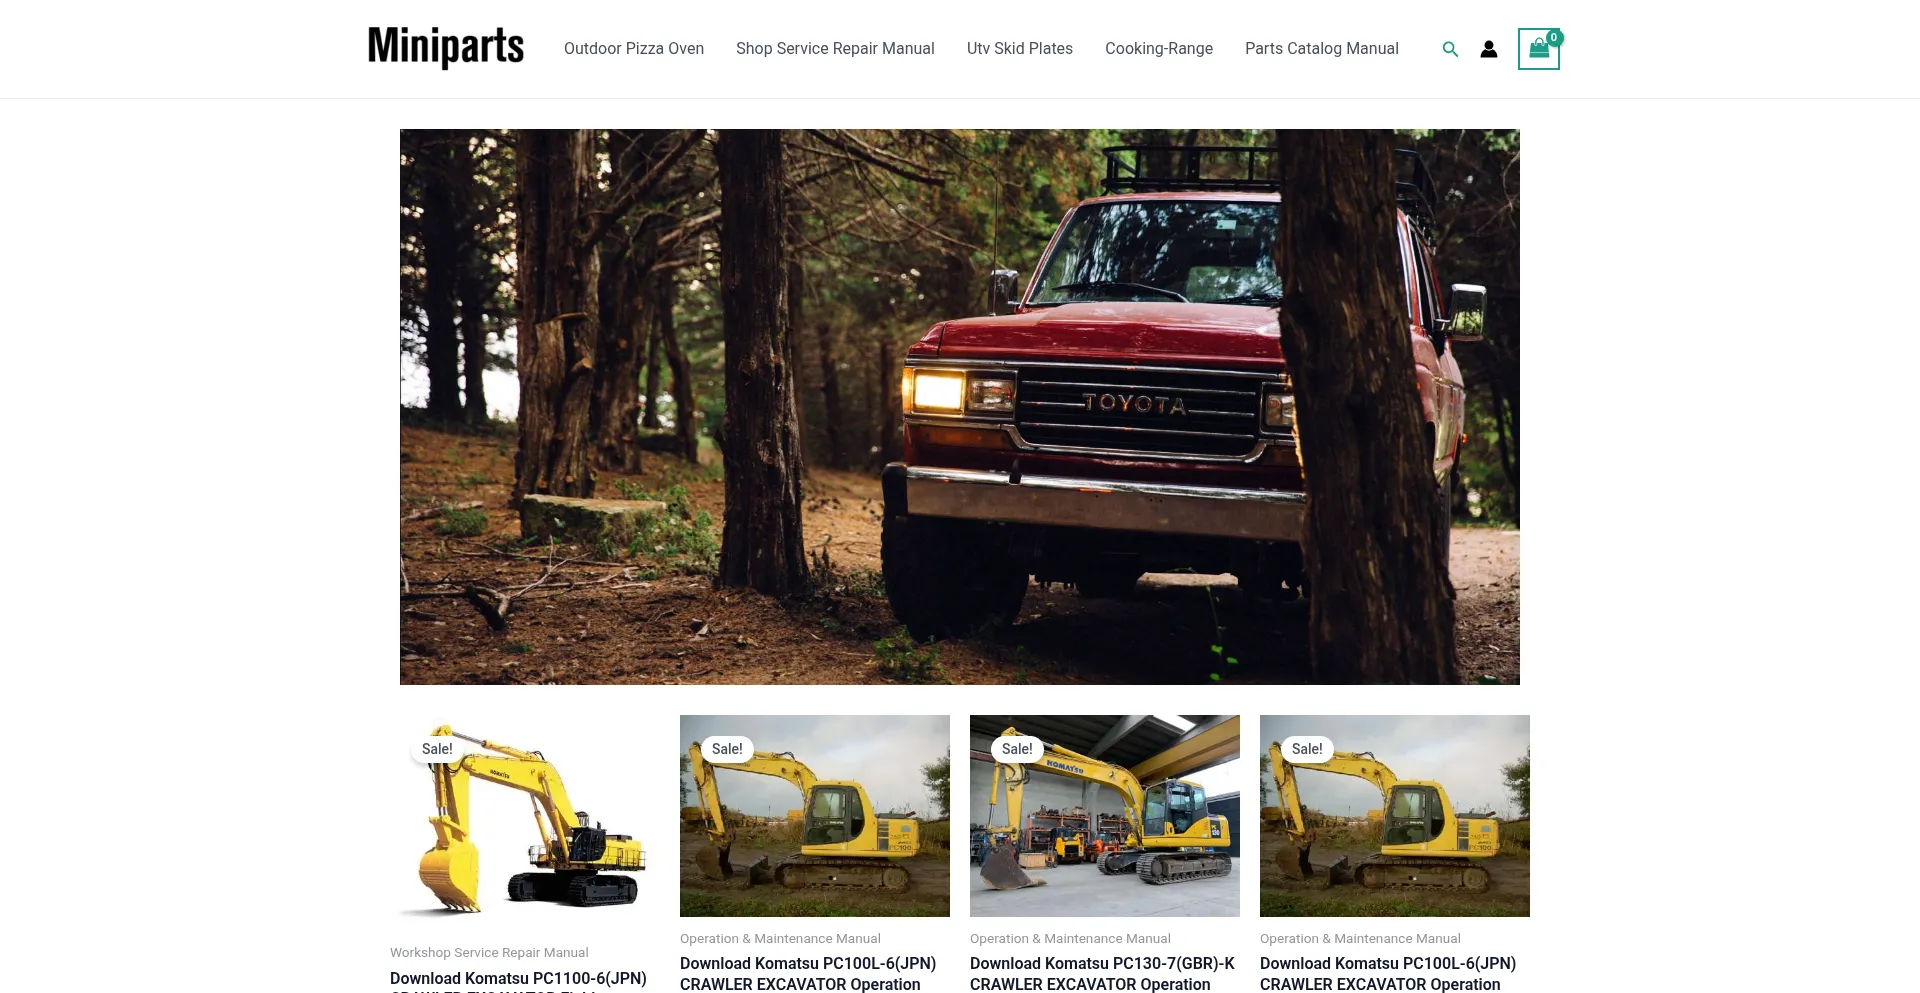Image resolution: width=1920 pixels, height=993 pixels.
Task: Open Download Komatsu PC130-7(GBR)-K product link
Action: tap(1102, 974)
